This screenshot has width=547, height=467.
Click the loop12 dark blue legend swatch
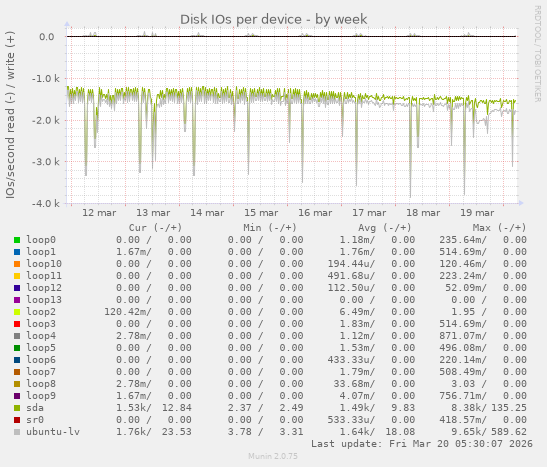[17, 288]
